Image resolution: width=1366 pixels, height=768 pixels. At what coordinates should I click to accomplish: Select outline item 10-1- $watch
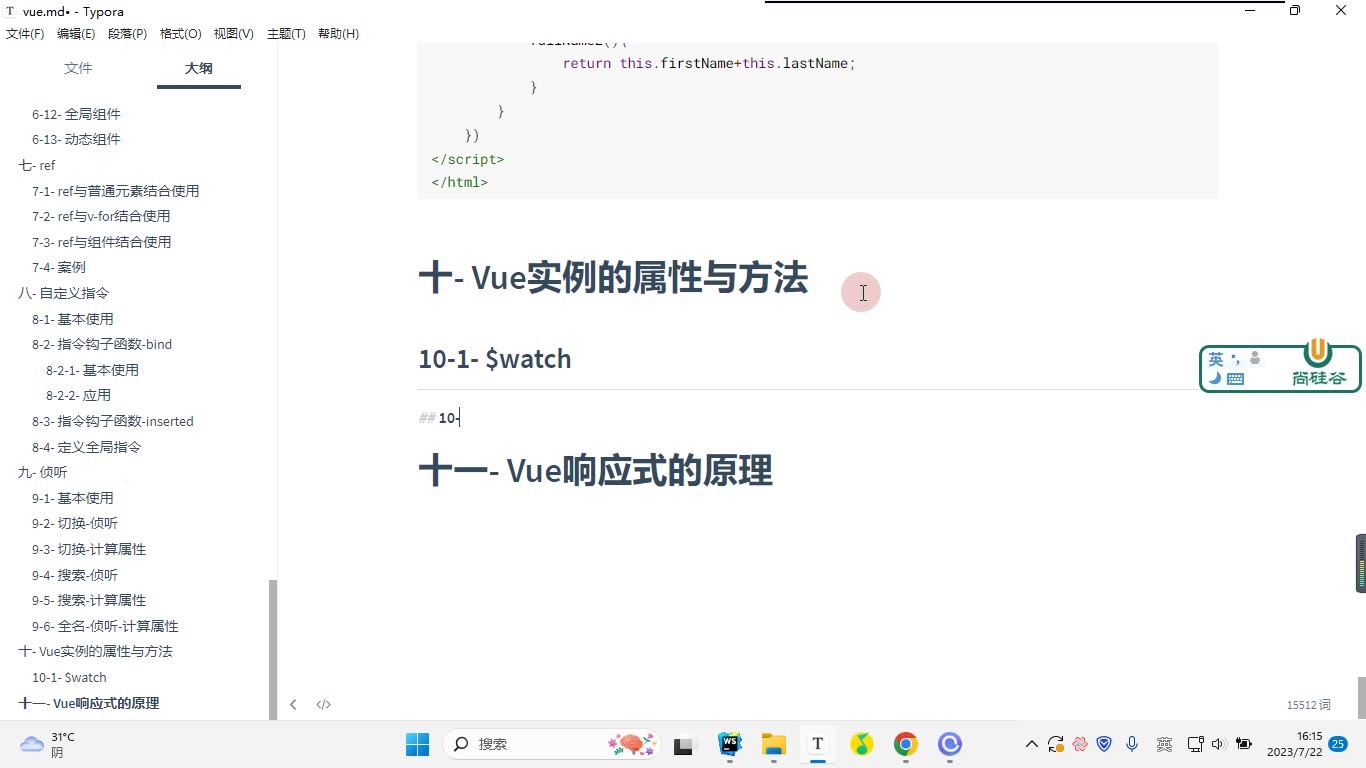point(69,677)
